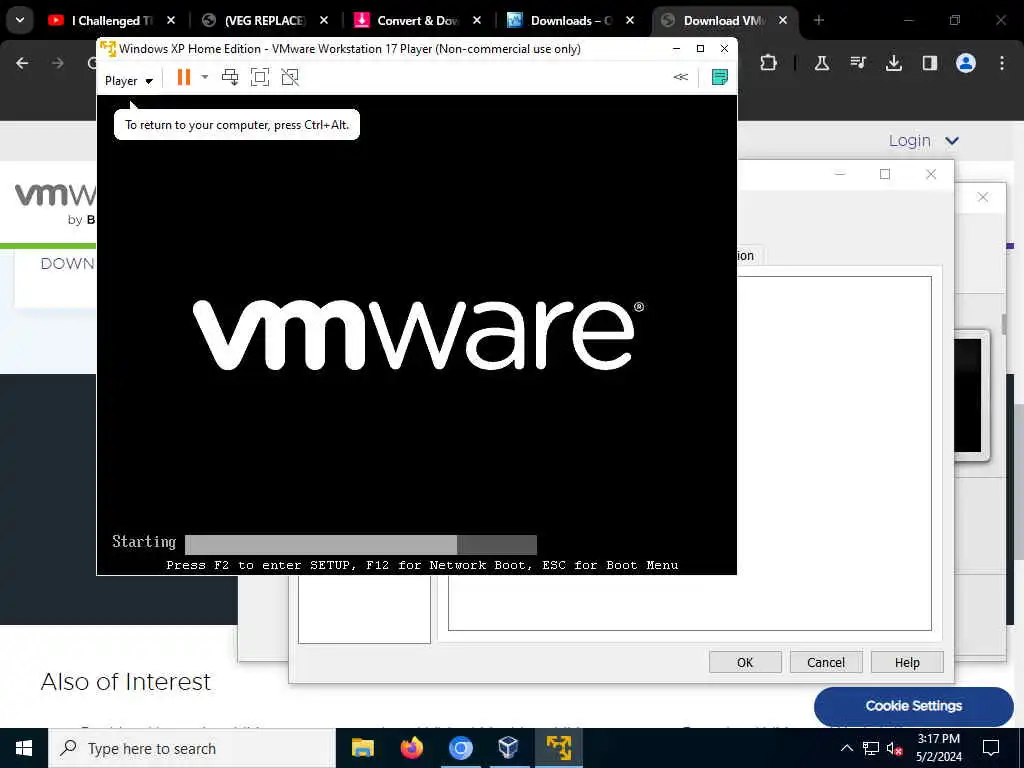The width and height of the screenshot is (1024, 768).
Task: Open Chrome extensions puzzle icon
Action: tap(769, 63)
